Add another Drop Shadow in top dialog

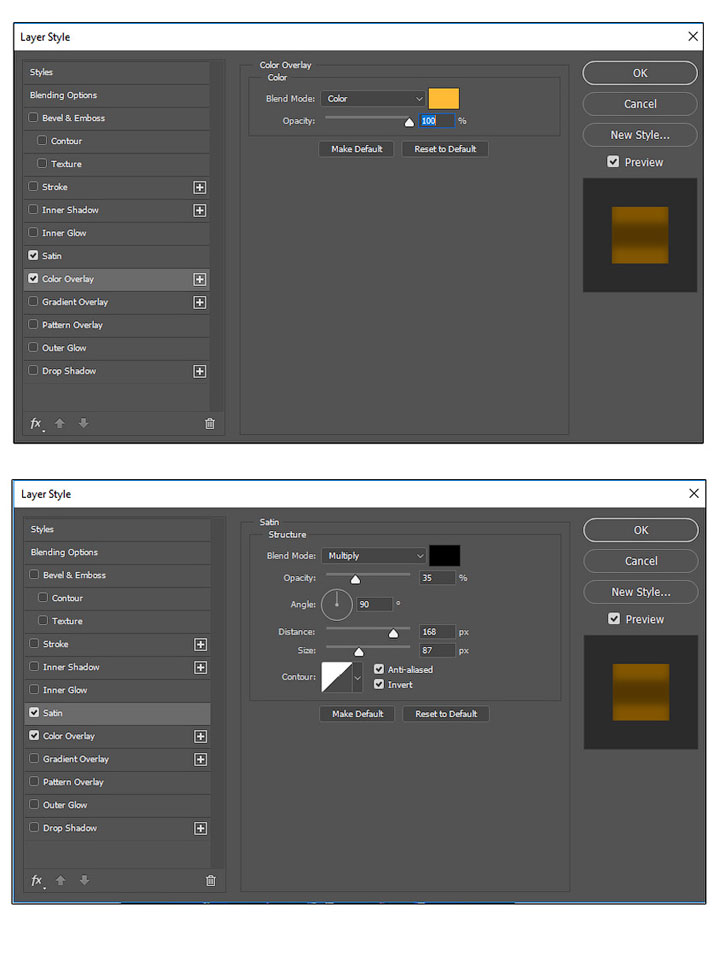click(x=200, y=371)
